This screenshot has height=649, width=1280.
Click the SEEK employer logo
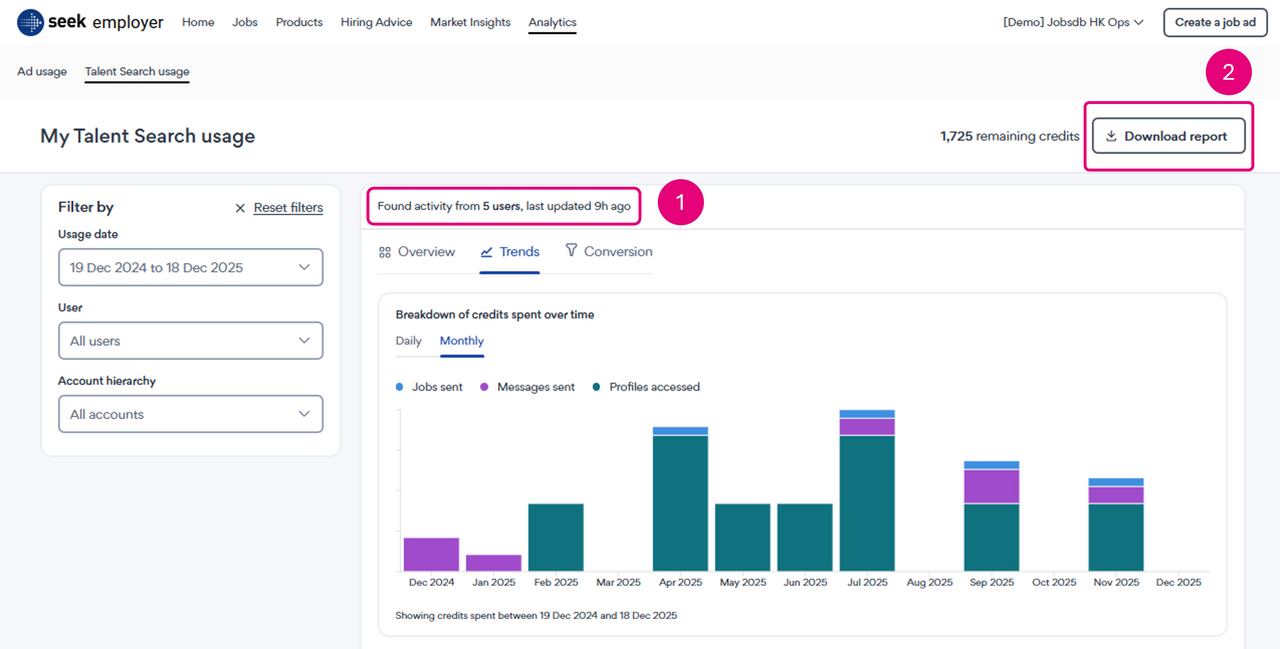click(90, 22)
